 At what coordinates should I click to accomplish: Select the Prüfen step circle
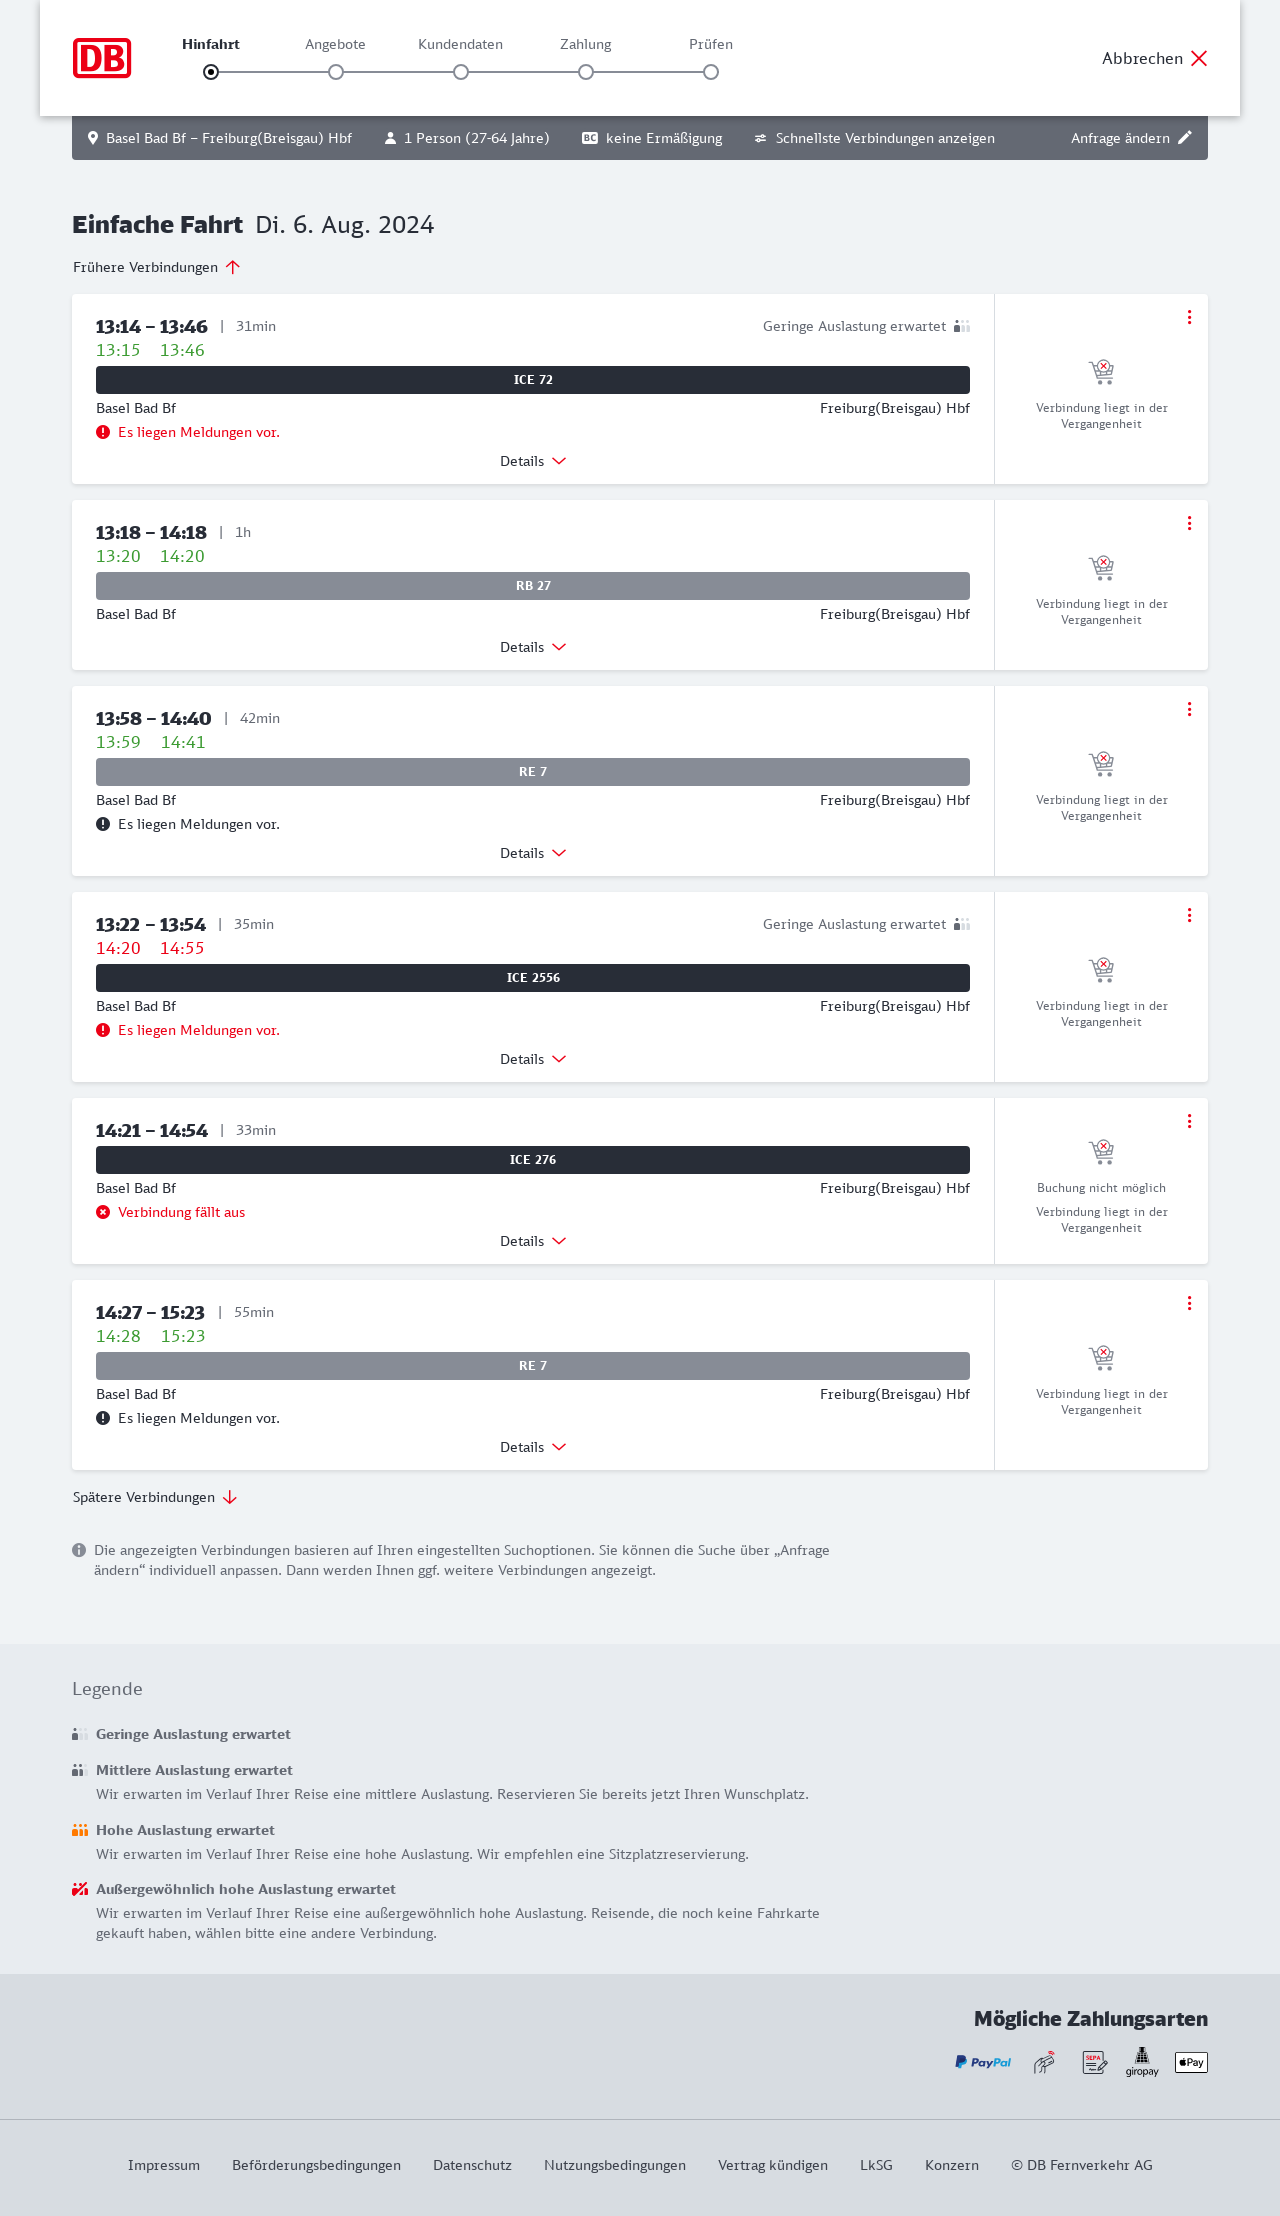click(x=711, y=72)
